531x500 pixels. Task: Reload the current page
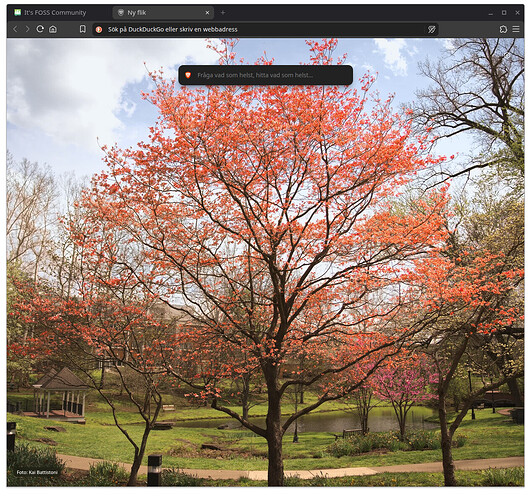40,29
